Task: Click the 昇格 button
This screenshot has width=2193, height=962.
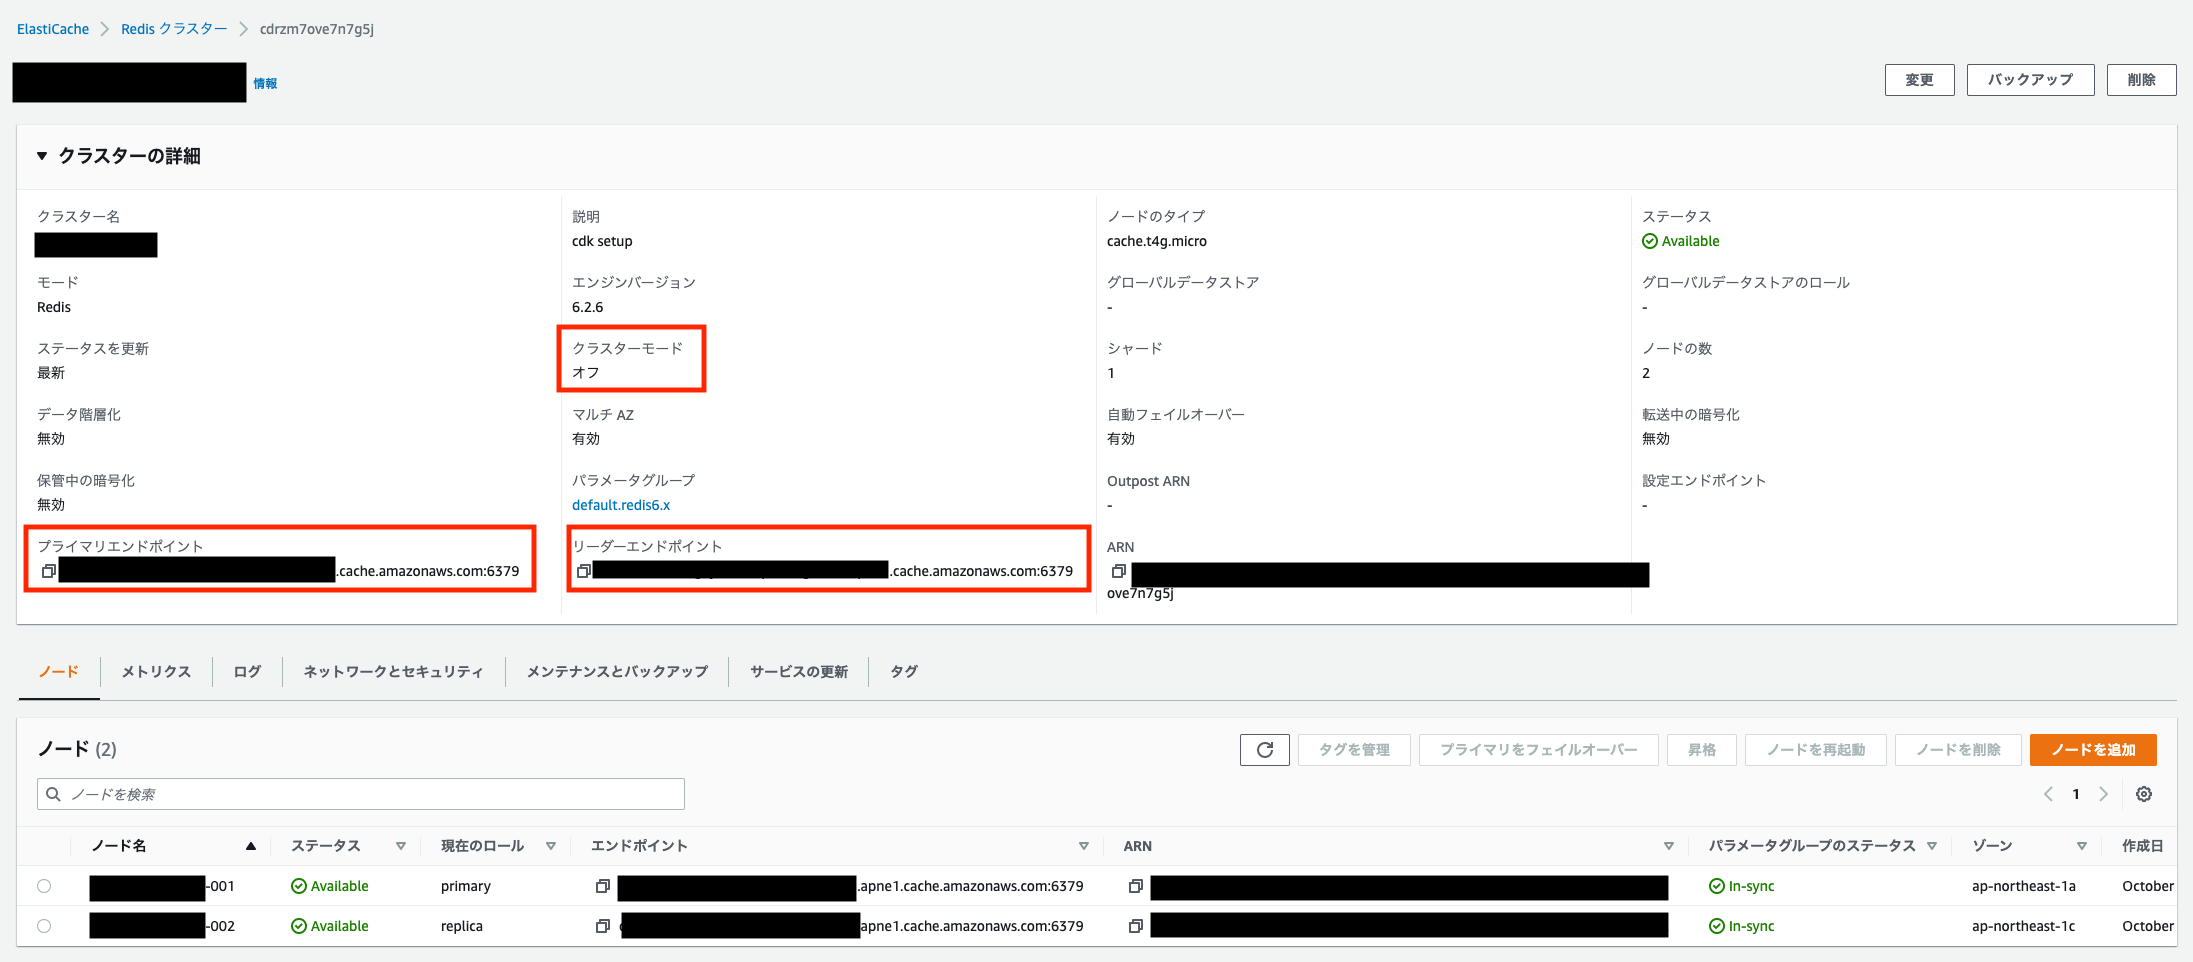Action: tap(1701, 750)
